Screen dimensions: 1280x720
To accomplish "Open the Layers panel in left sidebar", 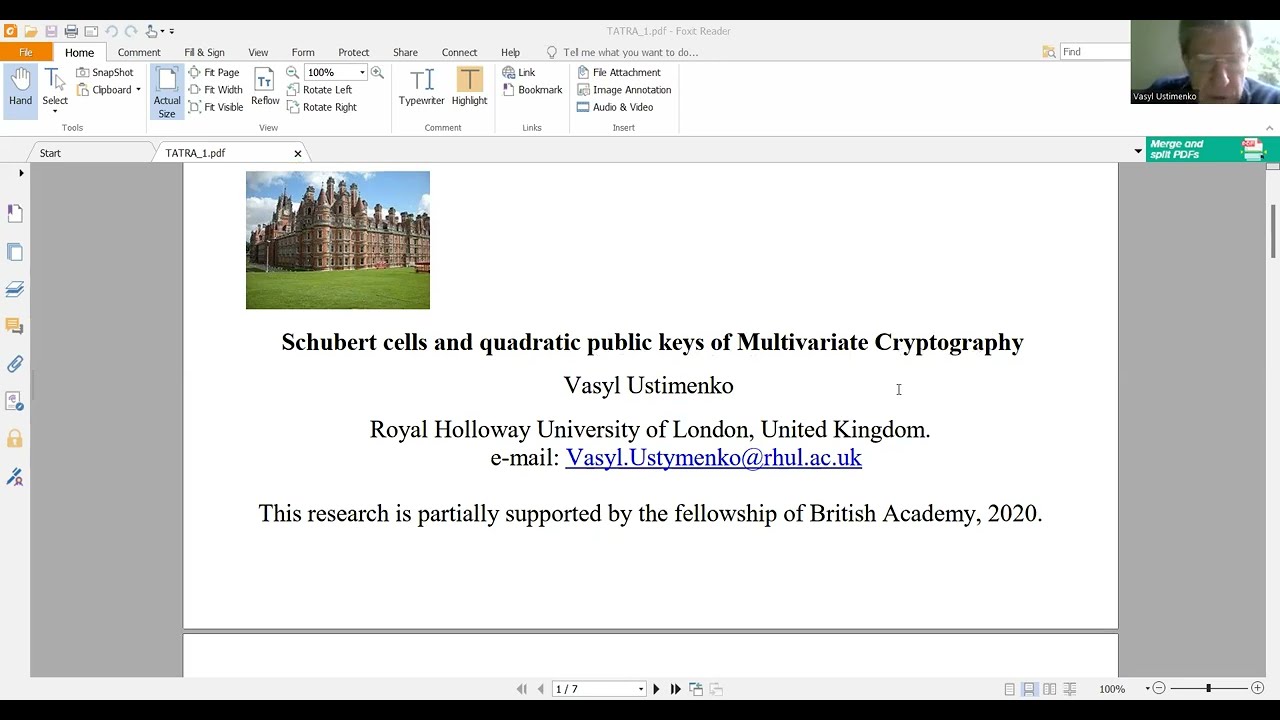I will click(15, 289).
